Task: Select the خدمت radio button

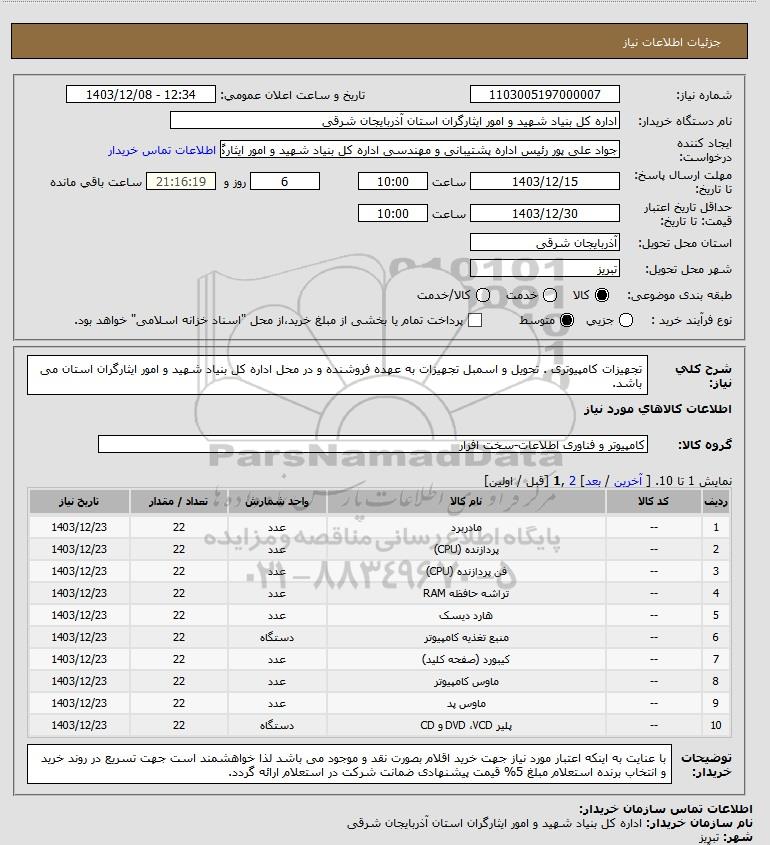Action: click(x=550, y=295)
